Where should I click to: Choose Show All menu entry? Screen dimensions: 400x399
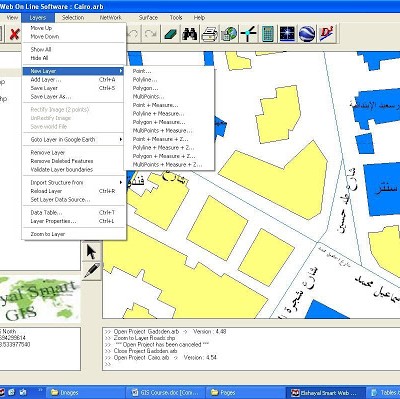coord(74,50)
